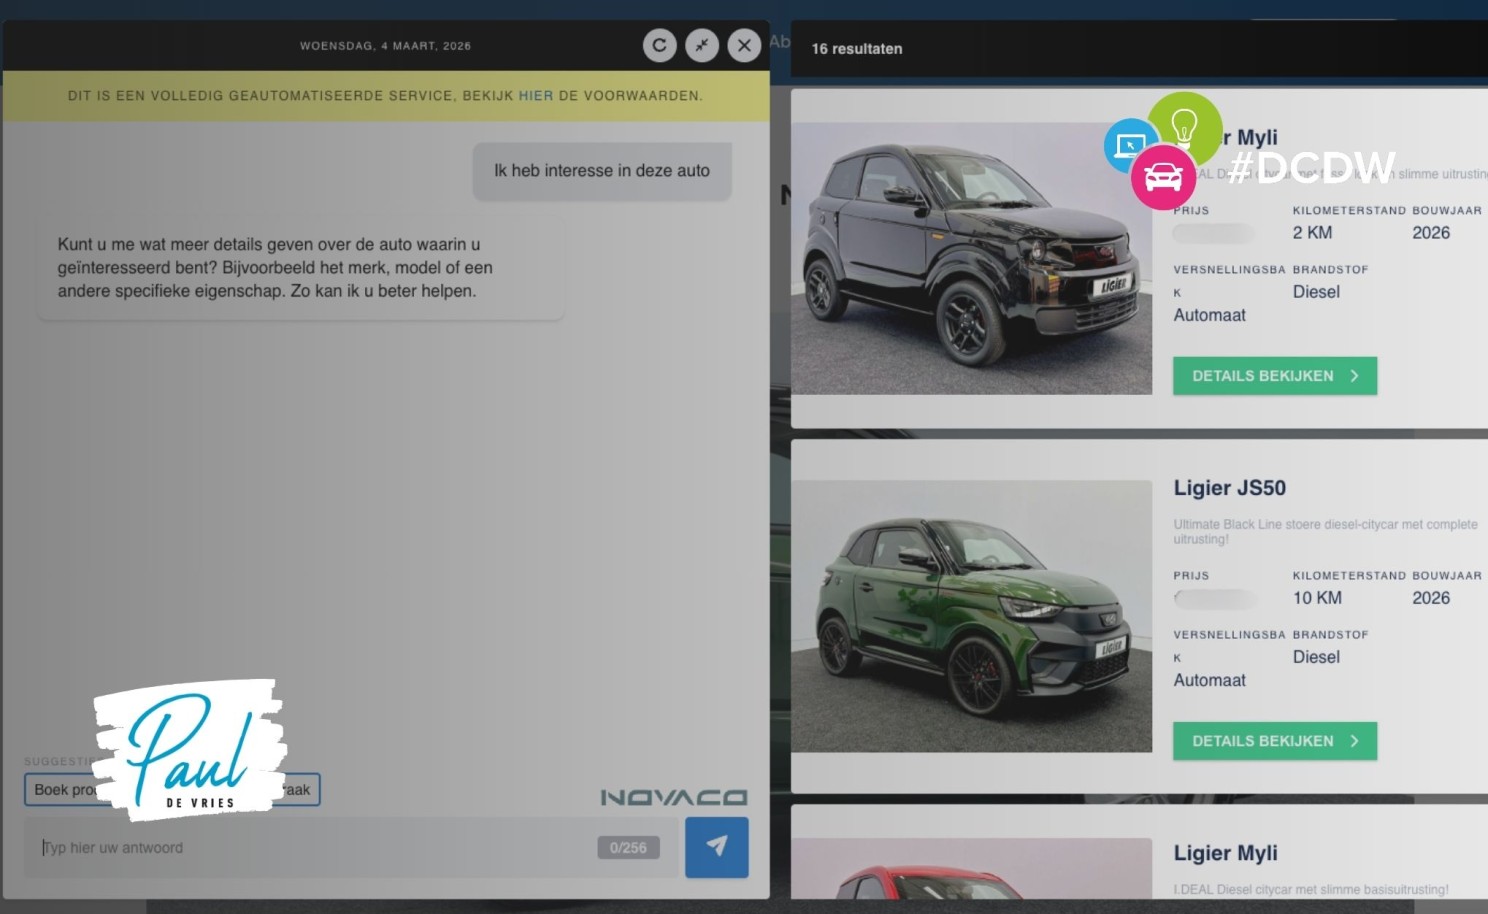Click the '0/256' character counter
Viewport: 1488px width, 914px height.
point(628,848)
